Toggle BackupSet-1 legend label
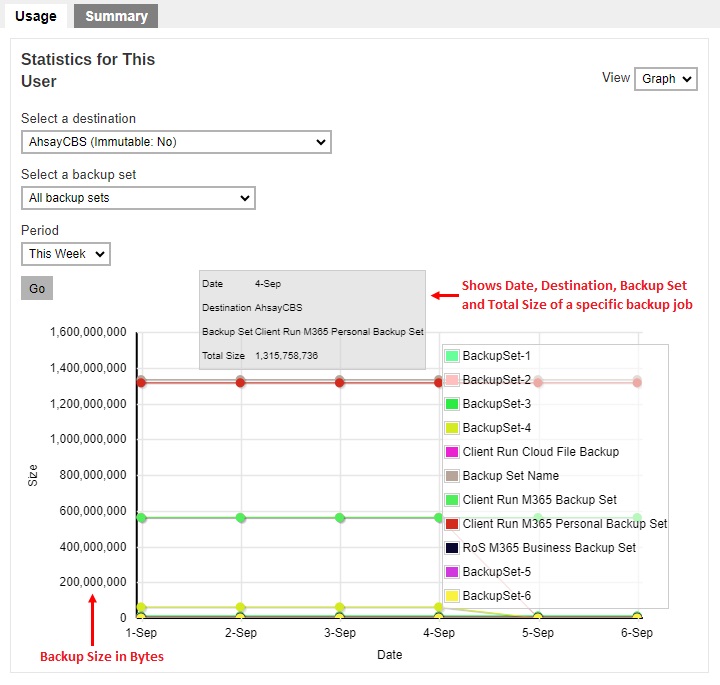720x685 pixels. point(496,356)
